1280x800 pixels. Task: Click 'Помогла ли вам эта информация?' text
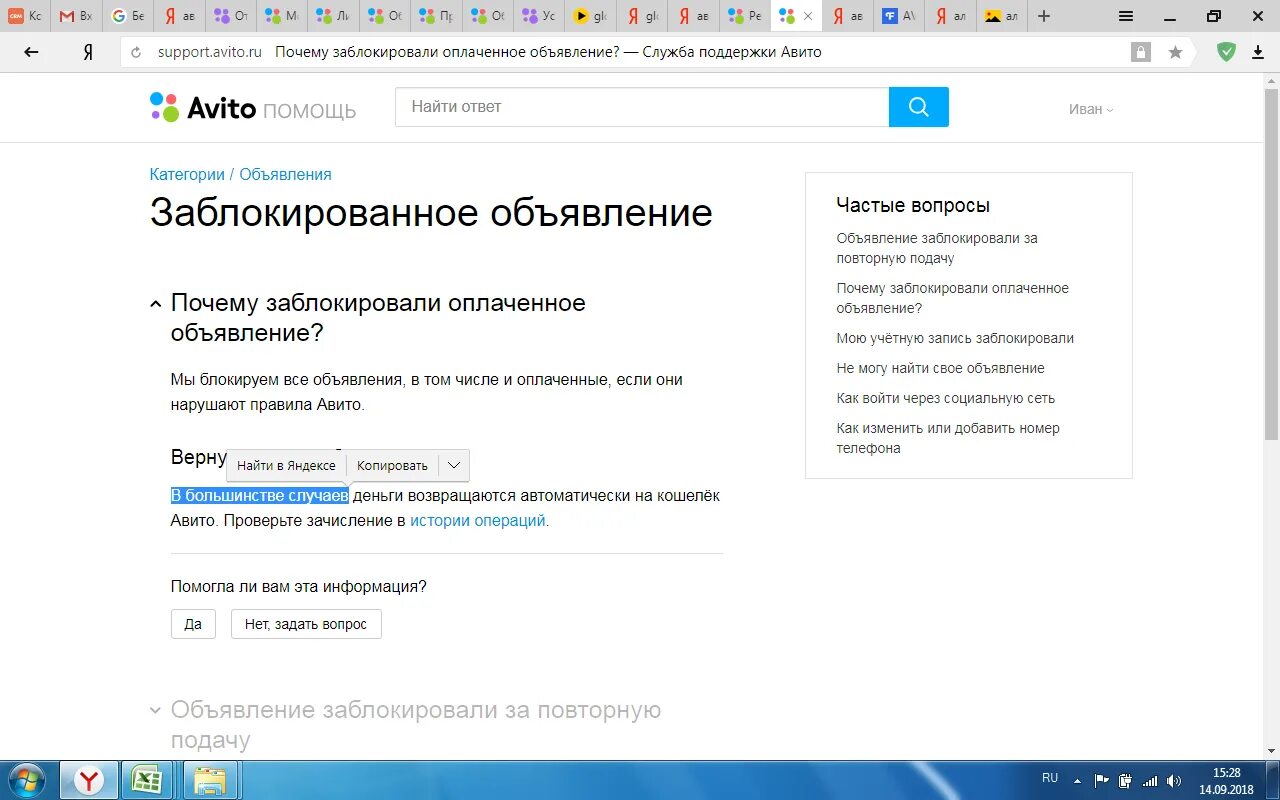(x=299, y=586)
